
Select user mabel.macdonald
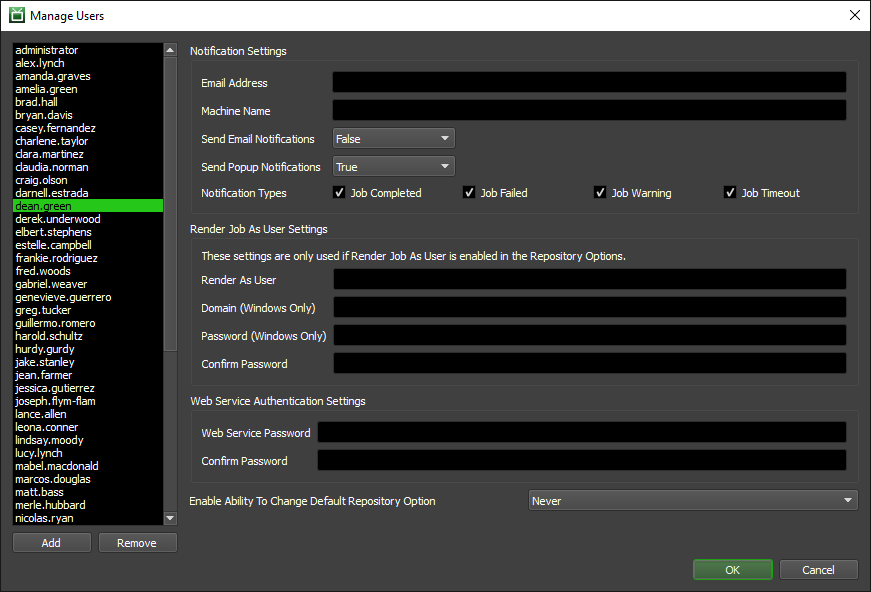tap(88, 466)
